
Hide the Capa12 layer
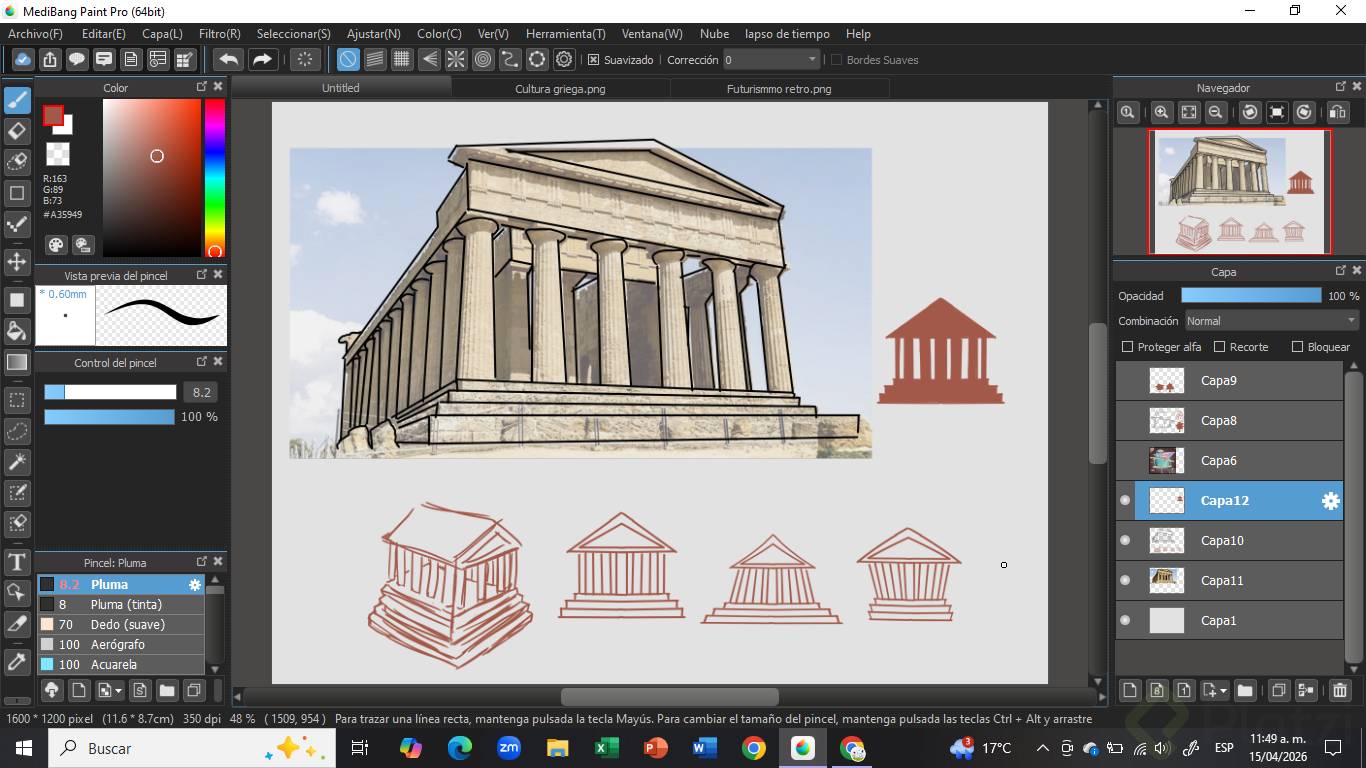pos(1125,501)
